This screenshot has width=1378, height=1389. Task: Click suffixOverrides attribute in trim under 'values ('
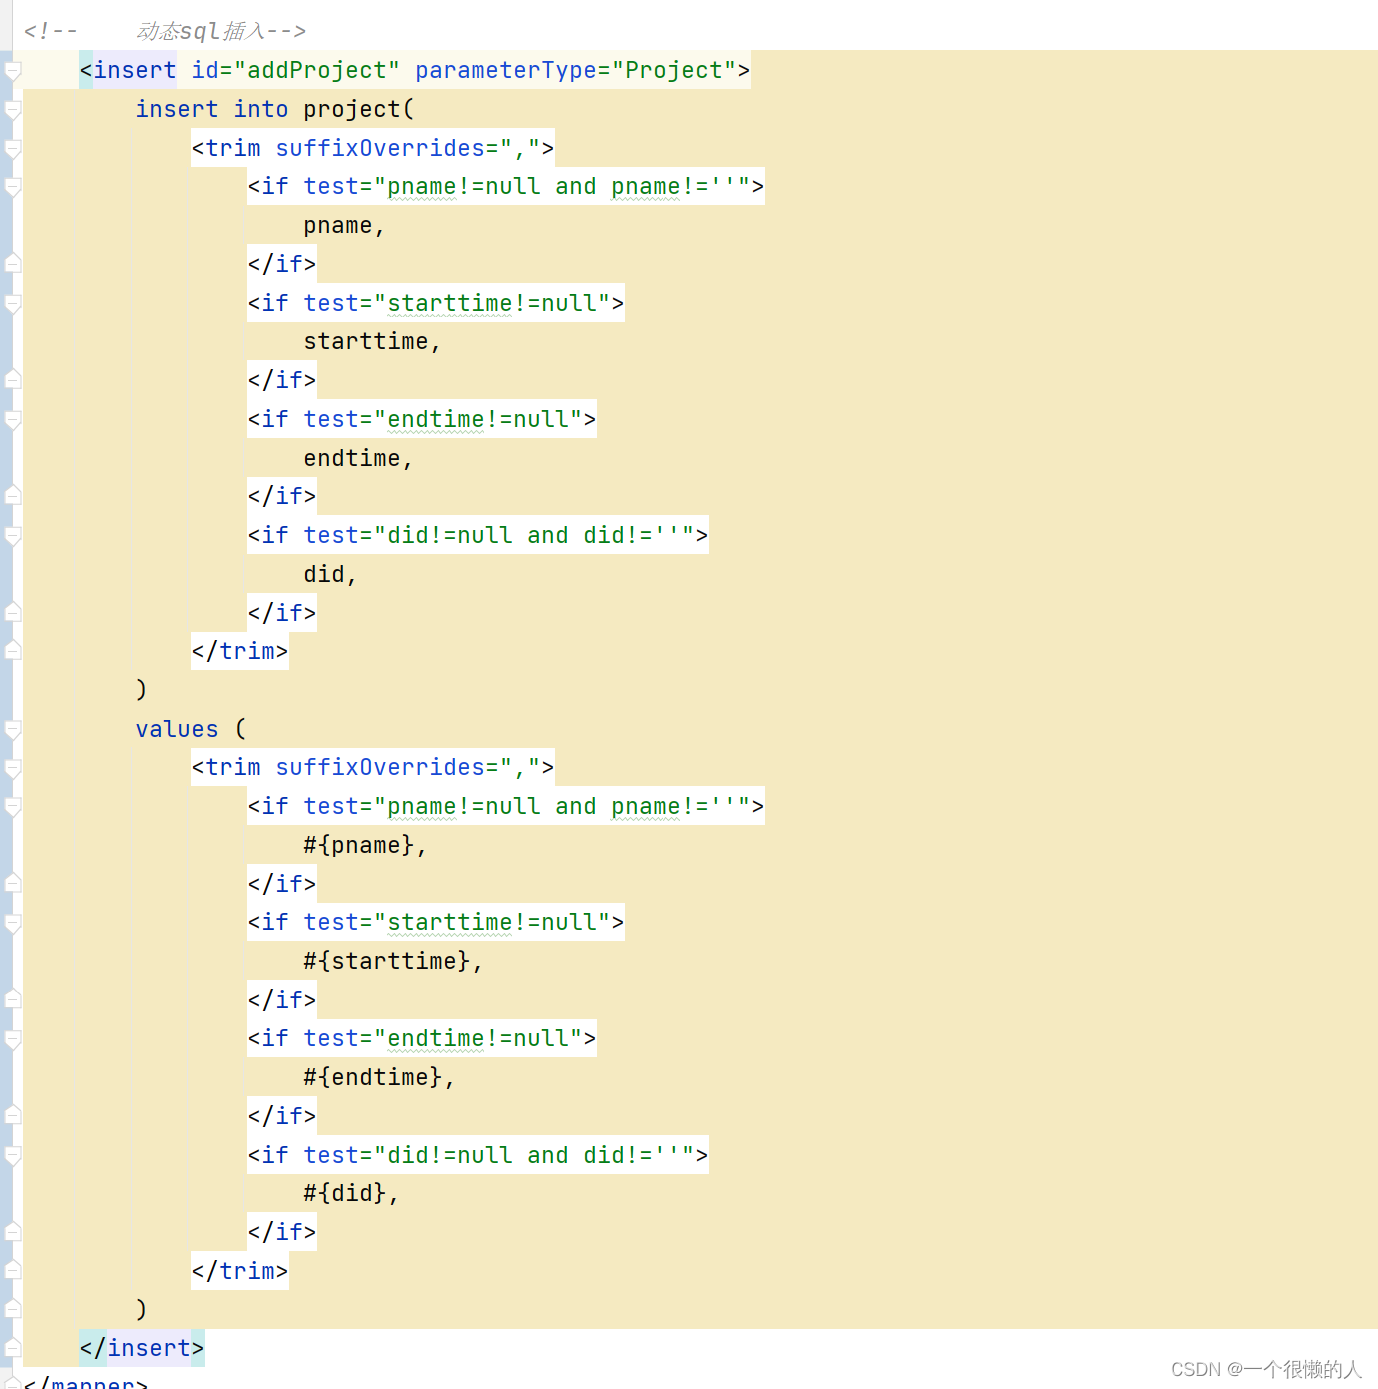click(x=407, y=767)
